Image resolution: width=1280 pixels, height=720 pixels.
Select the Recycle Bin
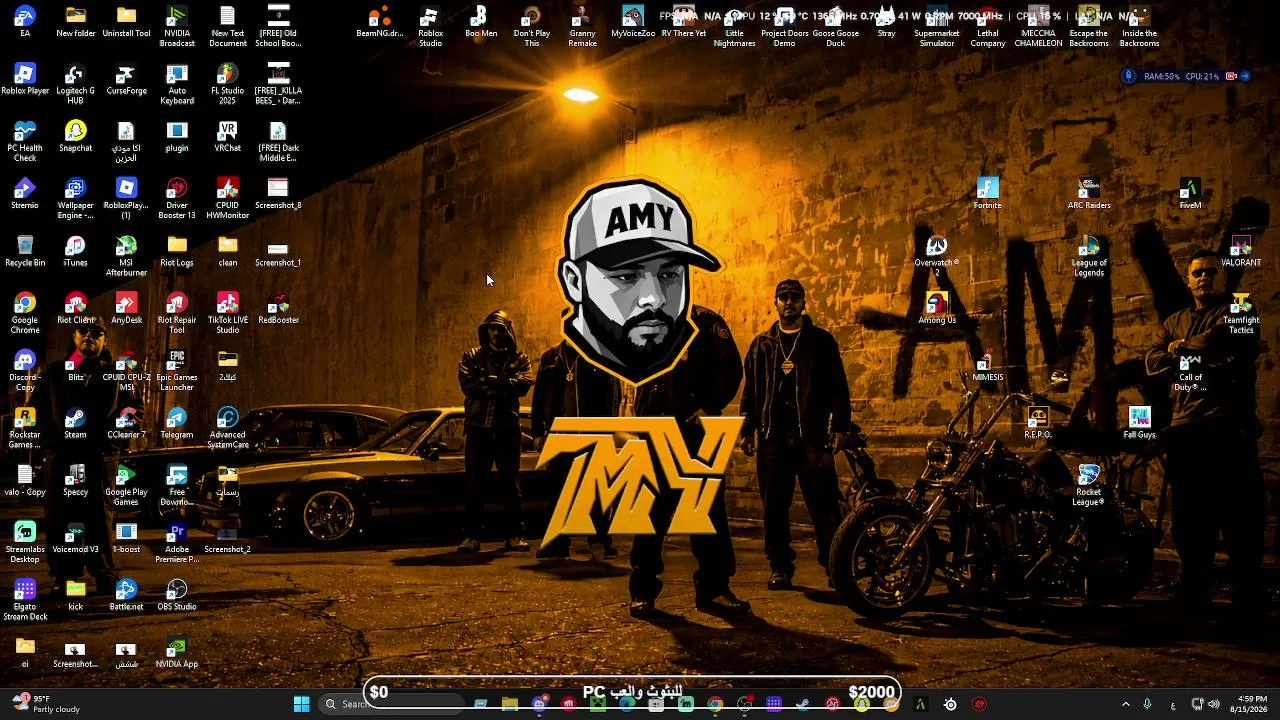pos(25,251)
